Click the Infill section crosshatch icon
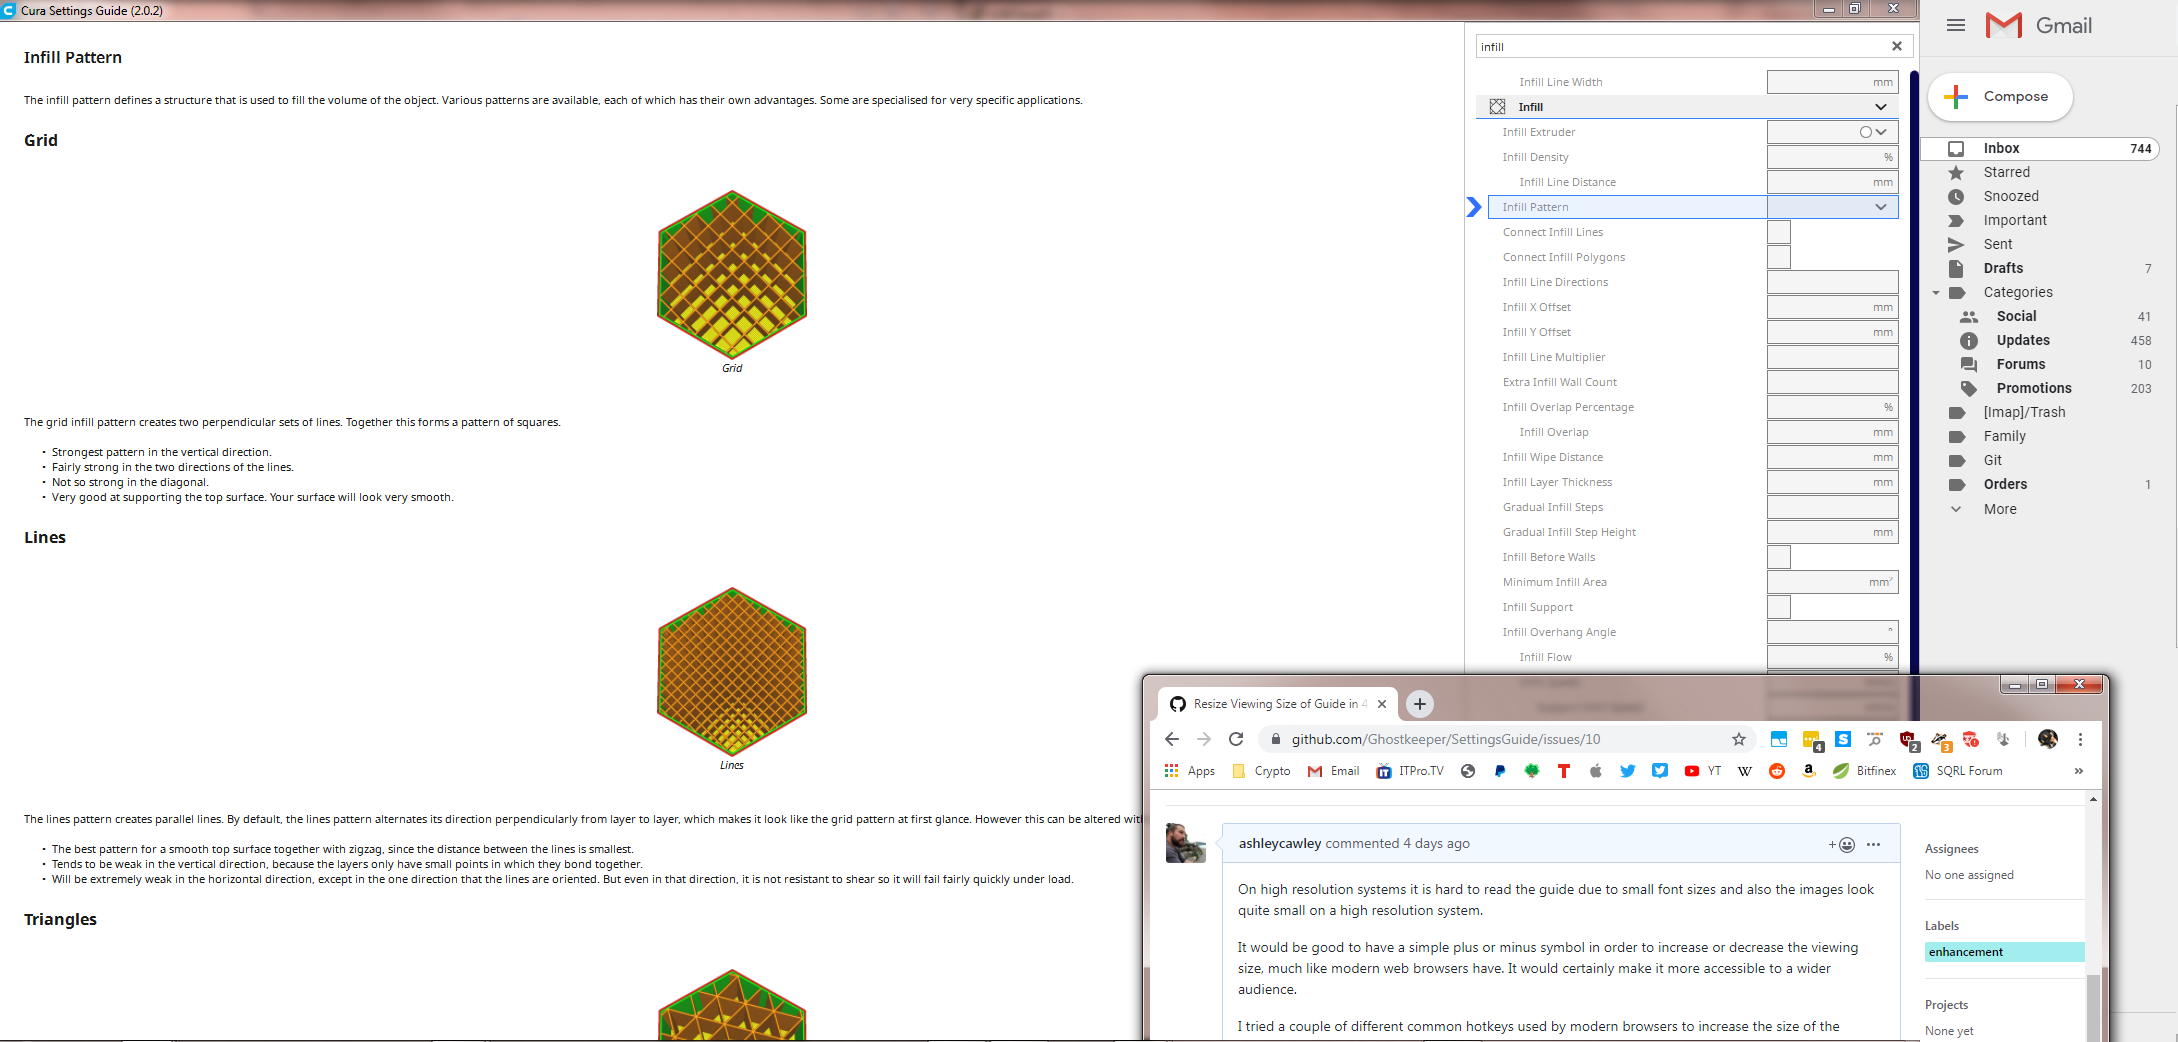 [1496, 106]
